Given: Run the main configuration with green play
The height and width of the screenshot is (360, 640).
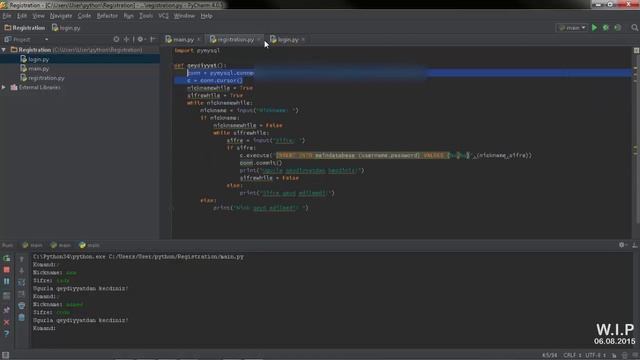Looking at the screenshot, I should (x=594, y=27).
